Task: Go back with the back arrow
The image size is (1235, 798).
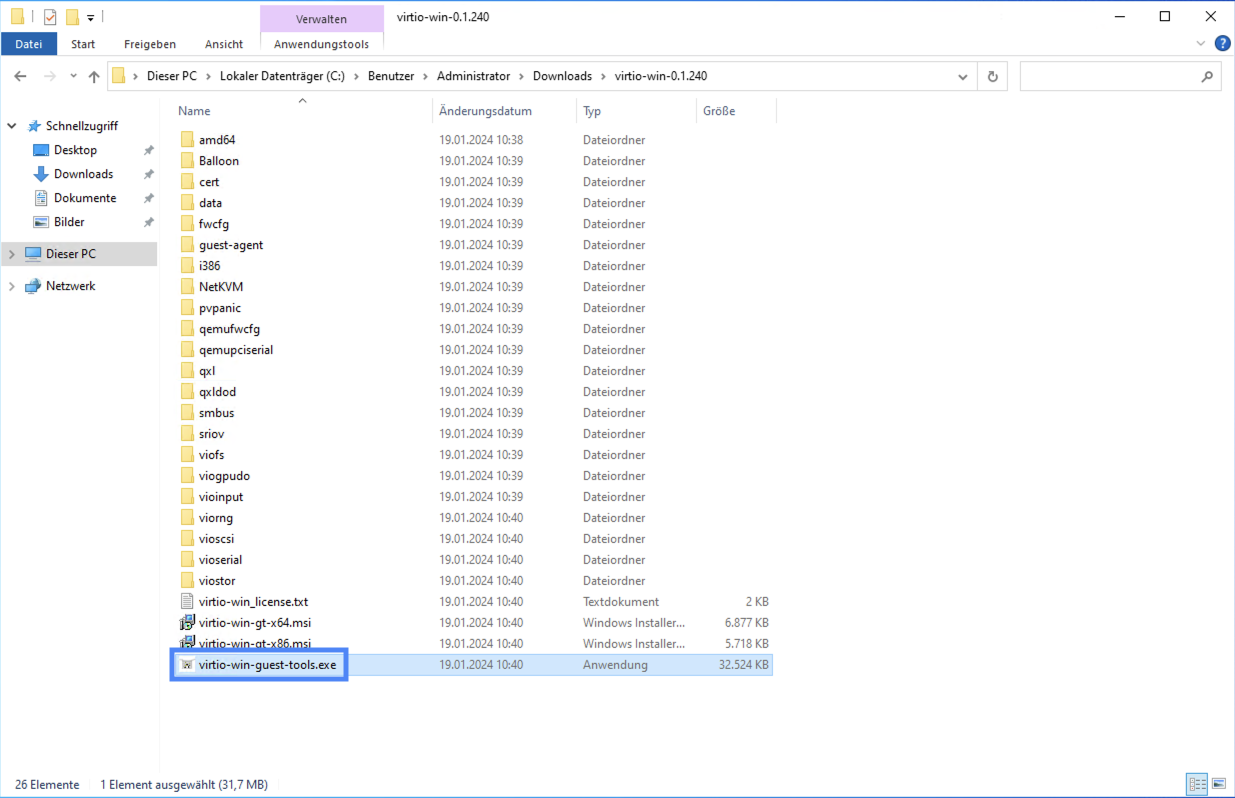Action: pos(20,77)
